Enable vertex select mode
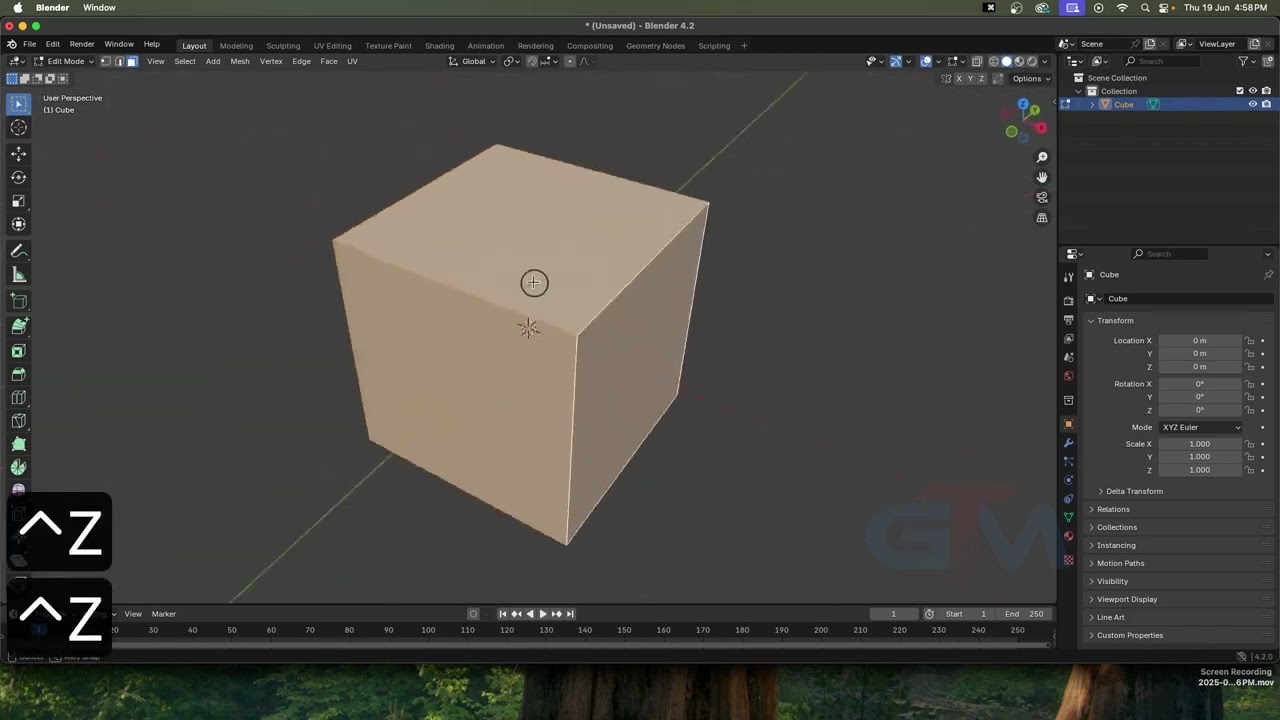The image size is (1280, 720). (106, 61)
